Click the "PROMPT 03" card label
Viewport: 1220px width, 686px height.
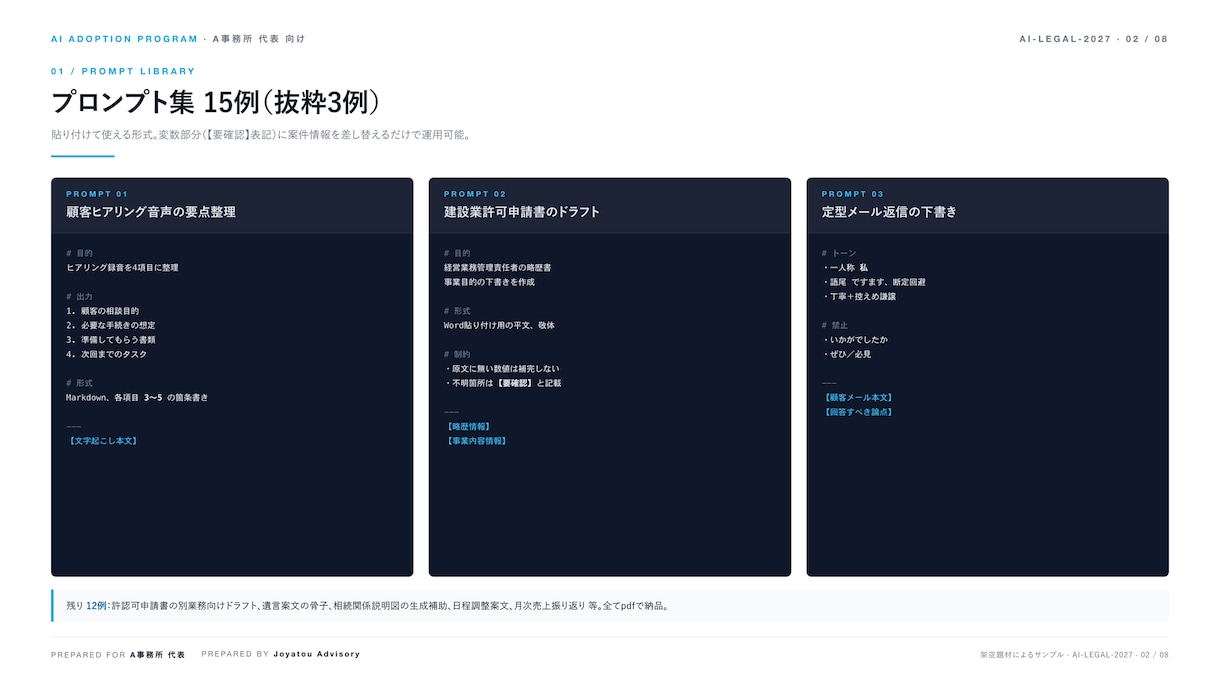click(853, 194)
